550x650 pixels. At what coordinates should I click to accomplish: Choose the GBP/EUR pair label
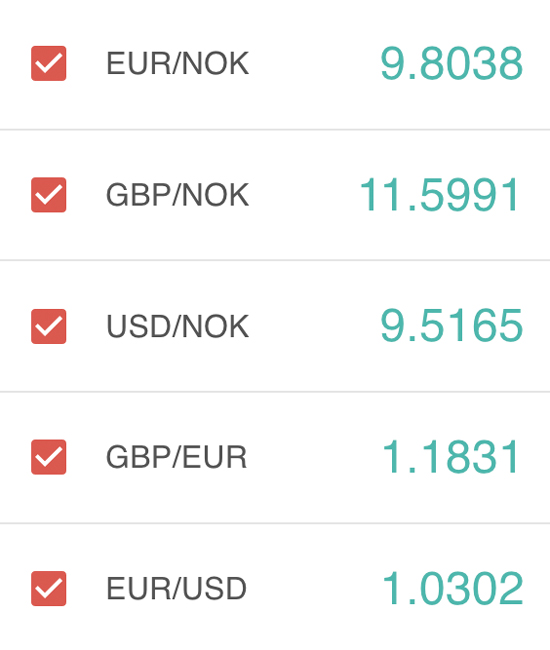pyautogui.click(x=177, y=457)
